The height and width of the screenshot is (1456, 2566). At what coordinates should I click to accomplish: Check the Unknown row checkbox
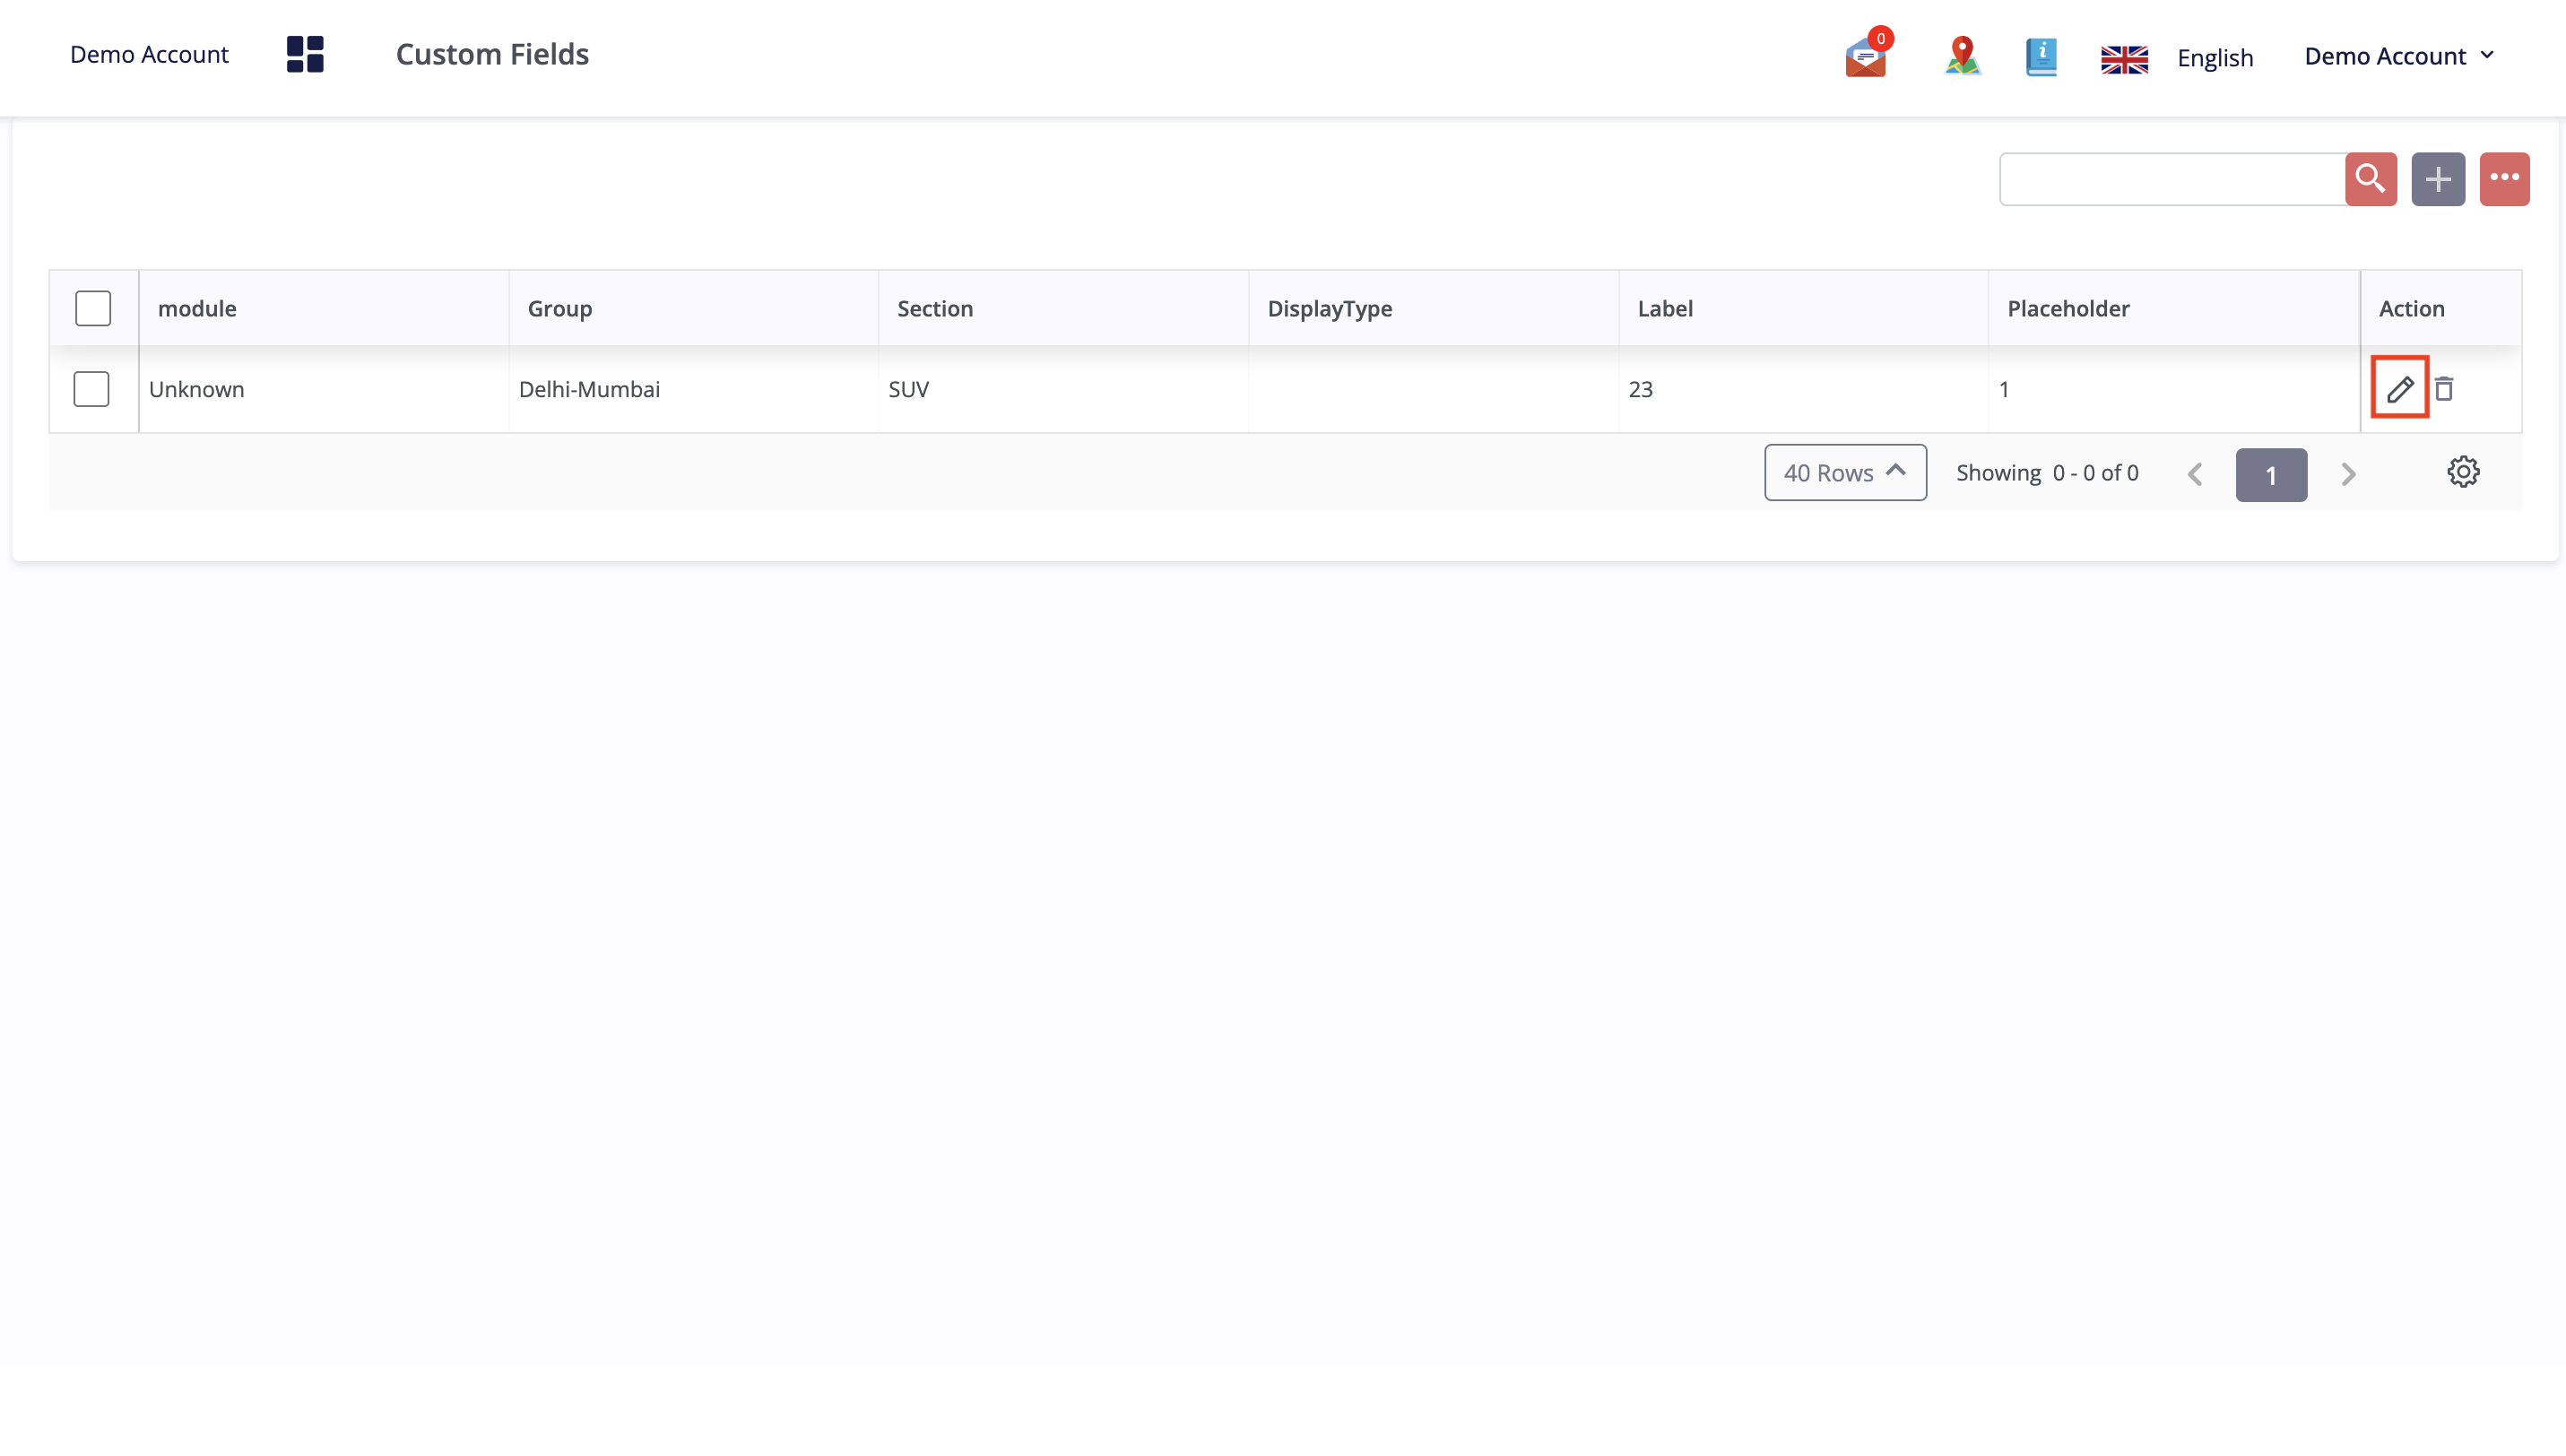tap(91, 388)
